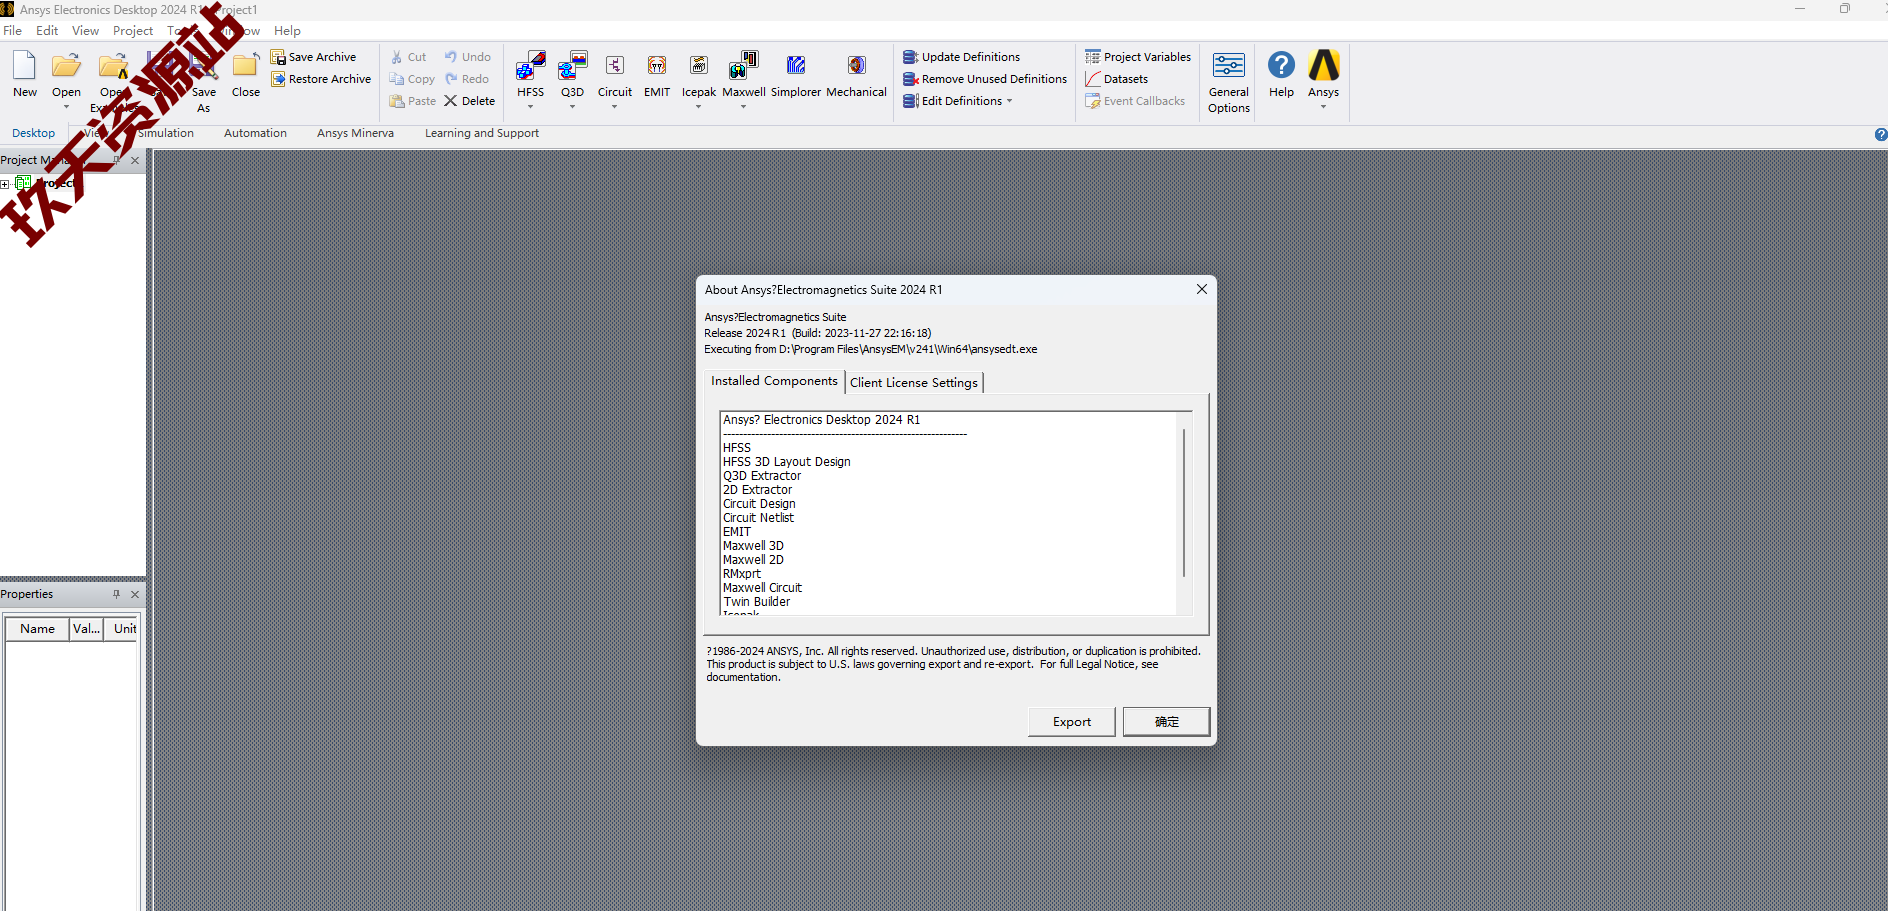Screen dimensions: 1888x911
Task: Open the Help menu
Action: [x=287, y=31]
